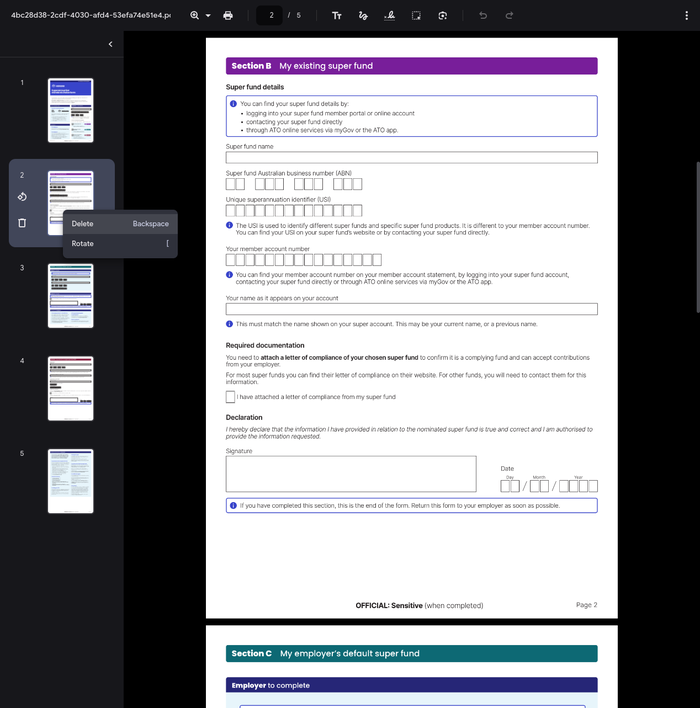Click the current page number field
The width and height of the screenshot is (700, 708).
tap(272, 16)
